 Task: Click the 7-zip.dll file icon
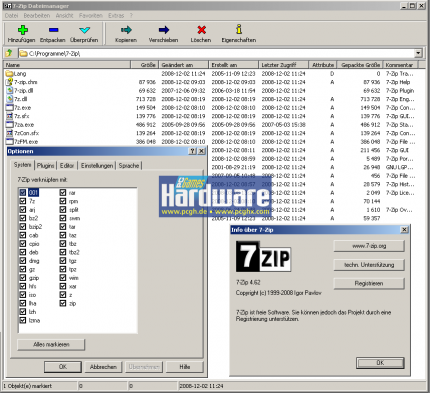coord(9,91)
